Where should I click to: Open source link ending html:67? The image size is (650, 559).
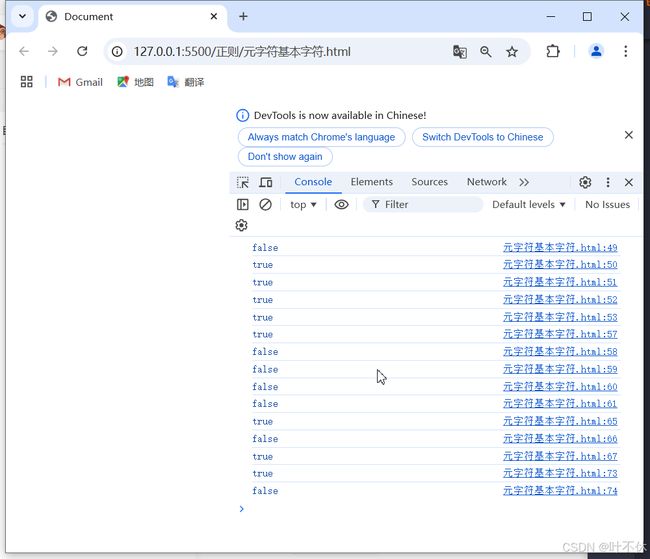click(x=560, y=457)
